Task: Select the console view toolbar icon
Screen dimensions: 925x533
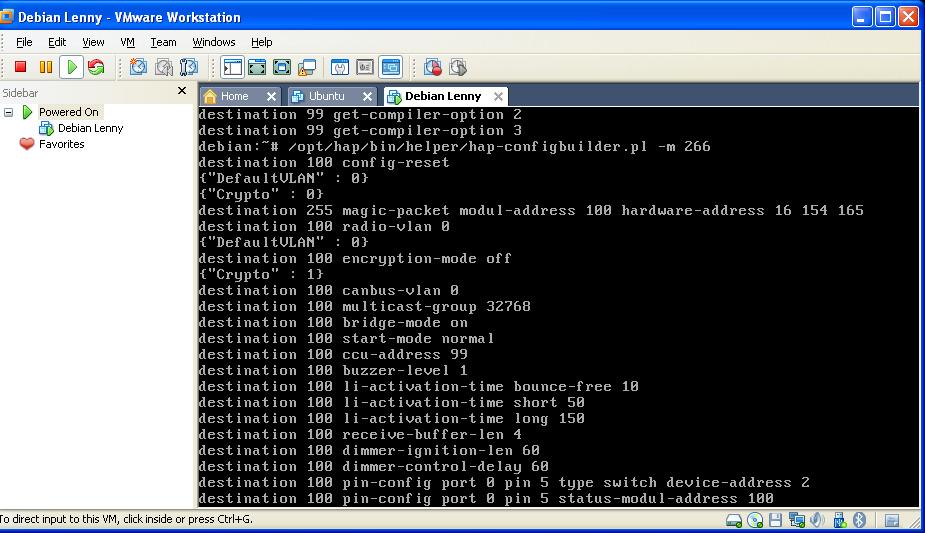Action: click(391, 67)
